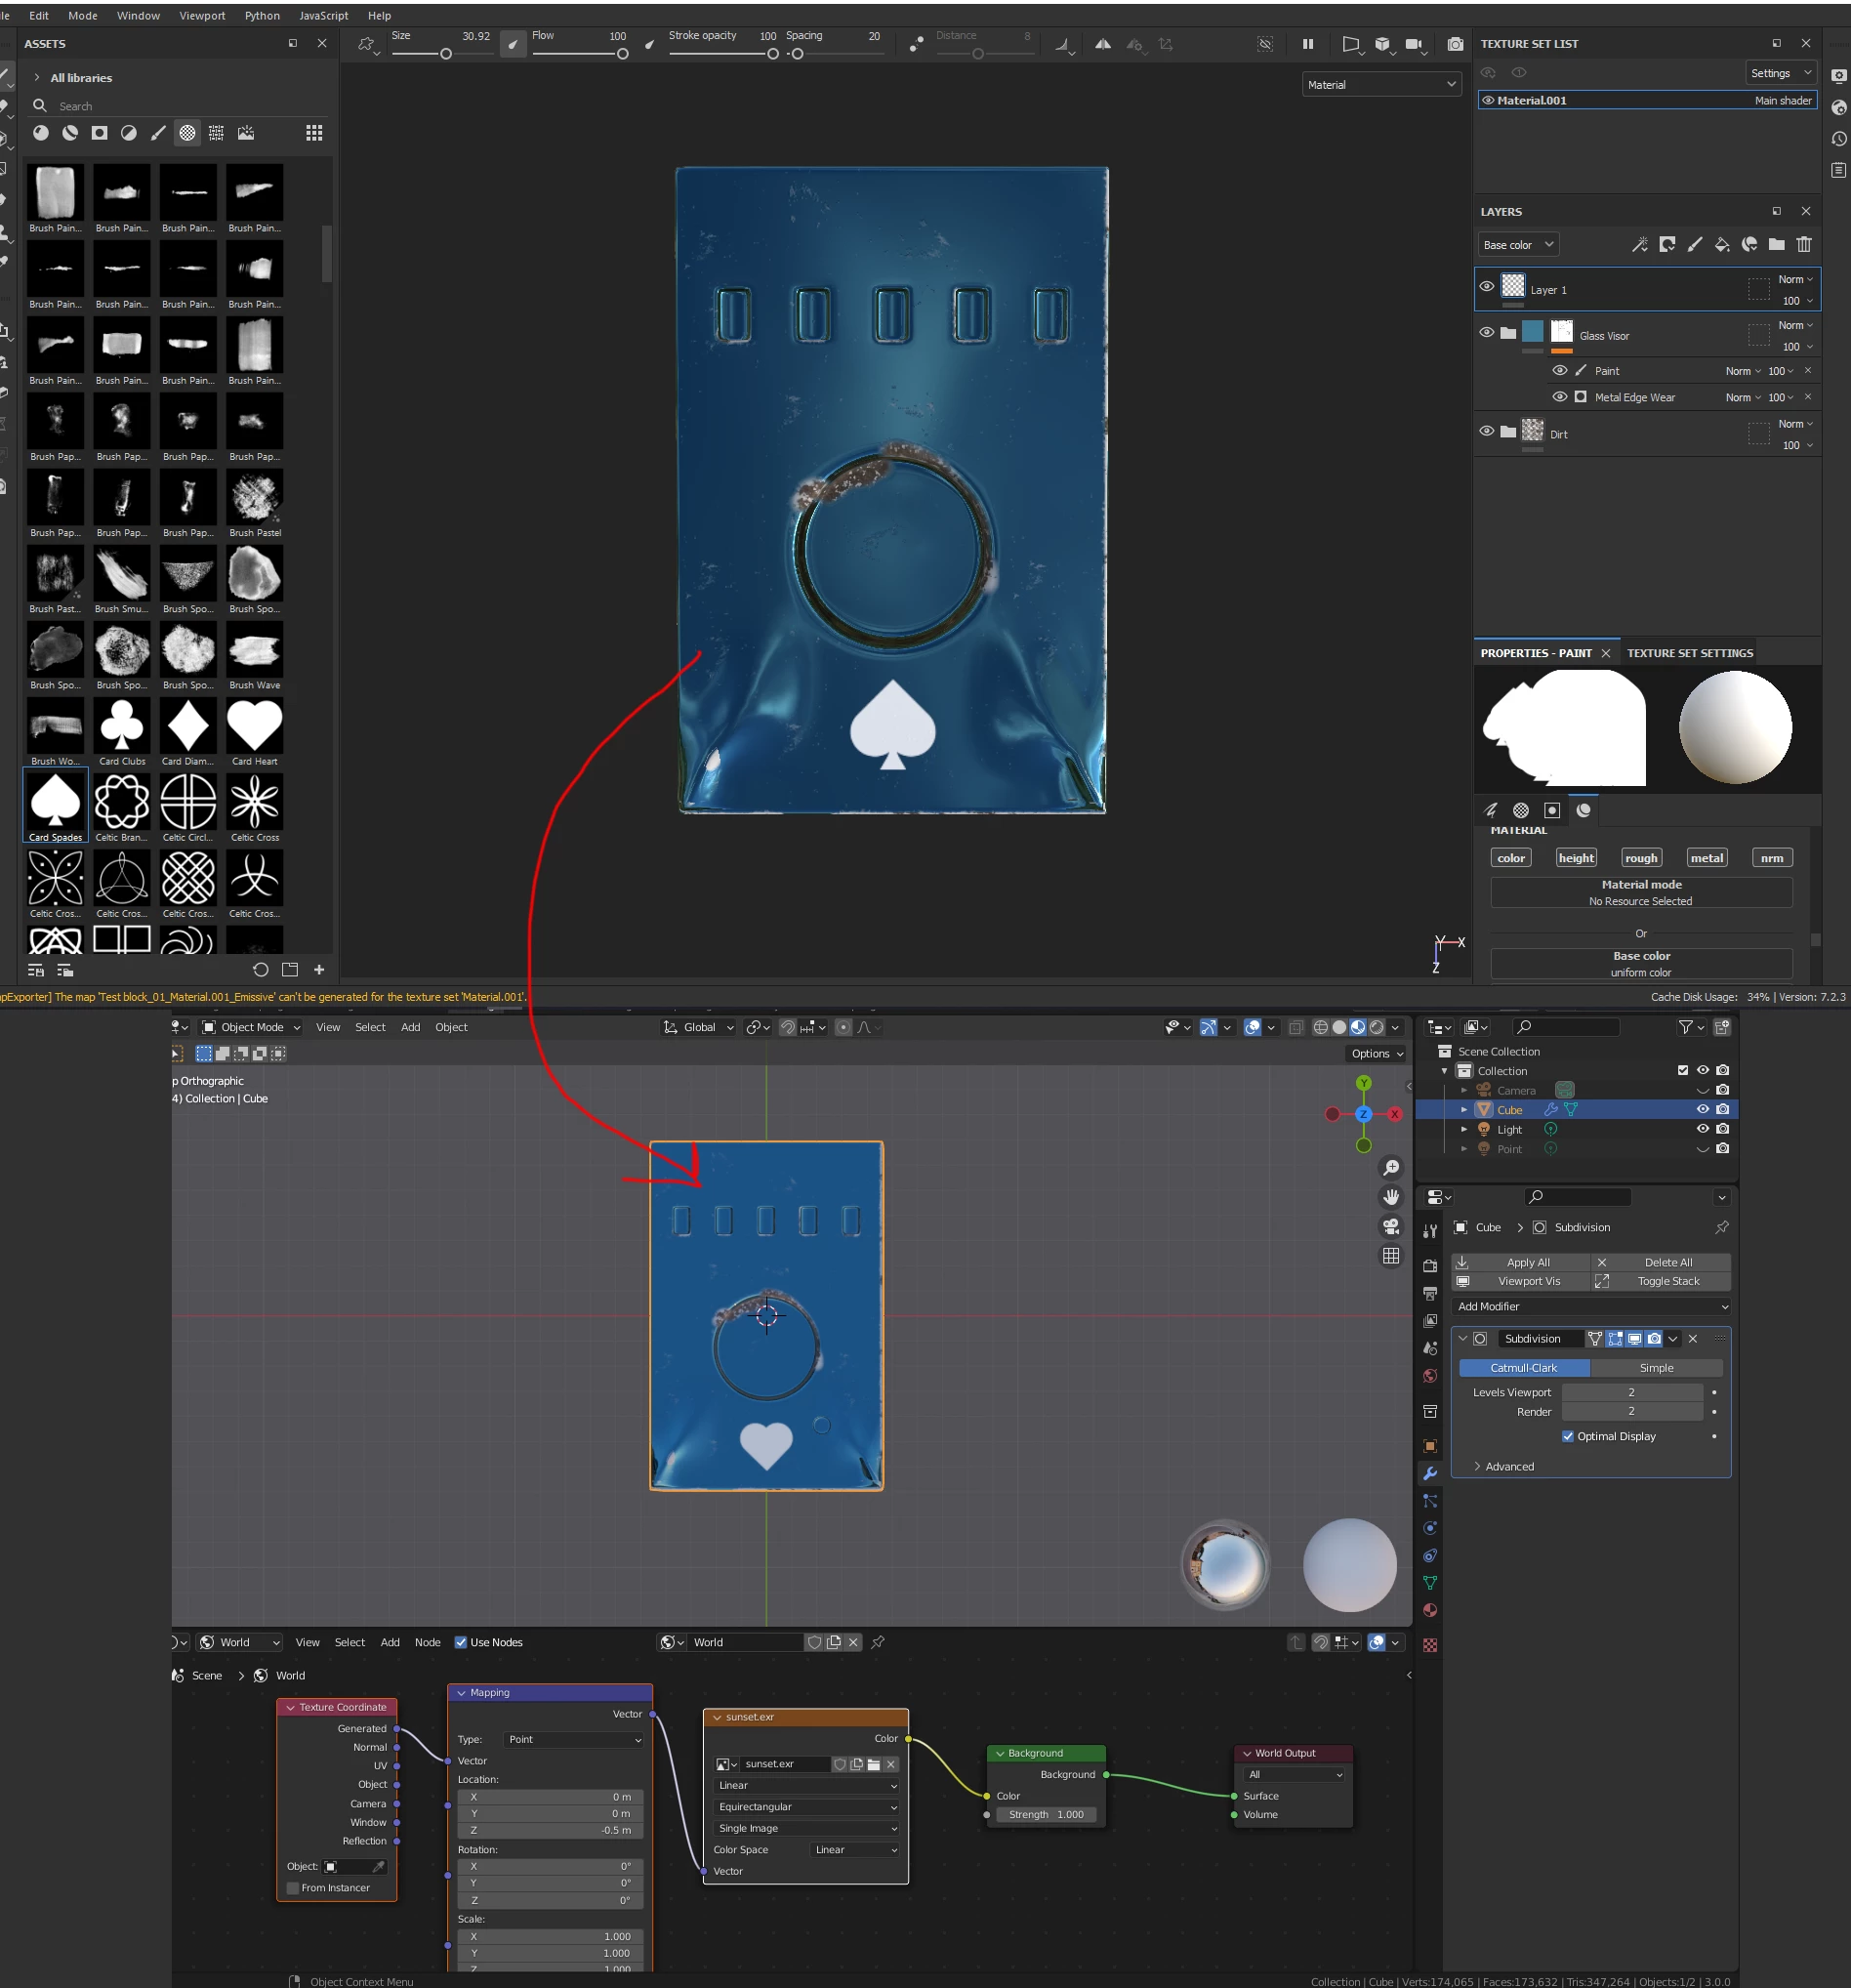Uncheck the Optimal Display checkbox
This screenshot has height=1988, width=1851.
[1568, 1436]
